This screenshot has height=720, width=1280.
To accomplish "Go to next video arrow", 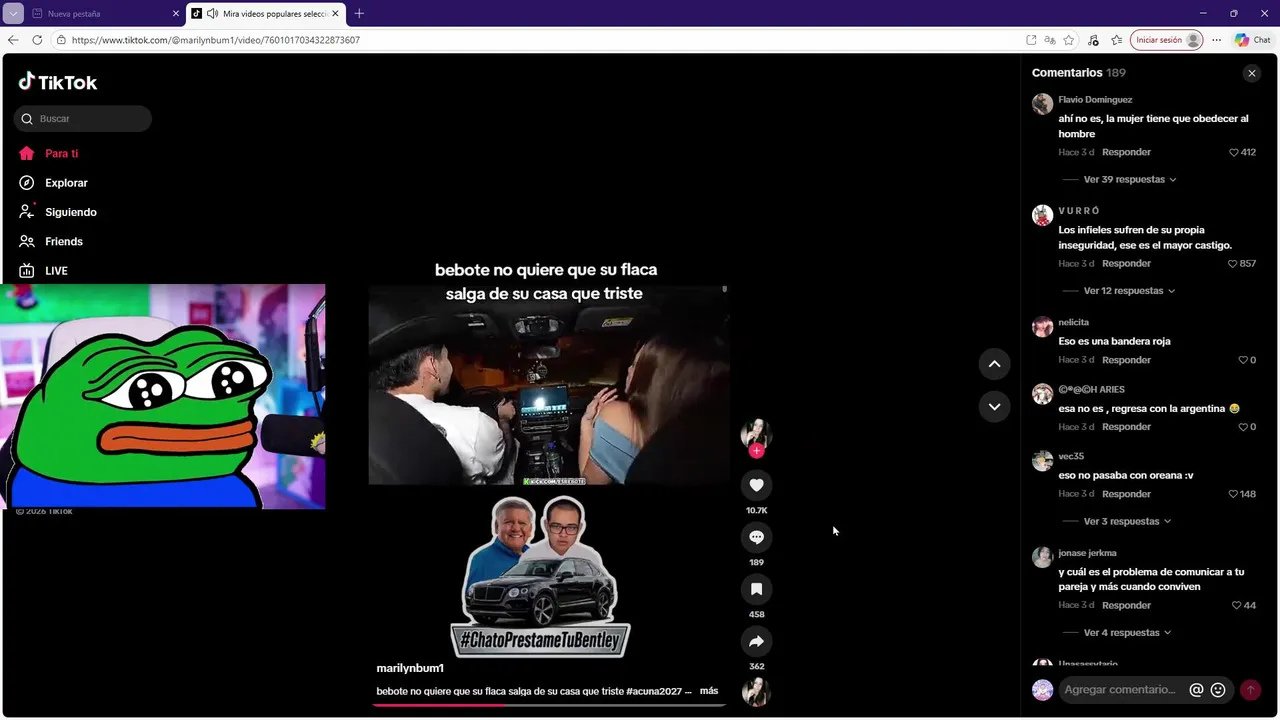I will pyautogui.click(x=994, y=406).
